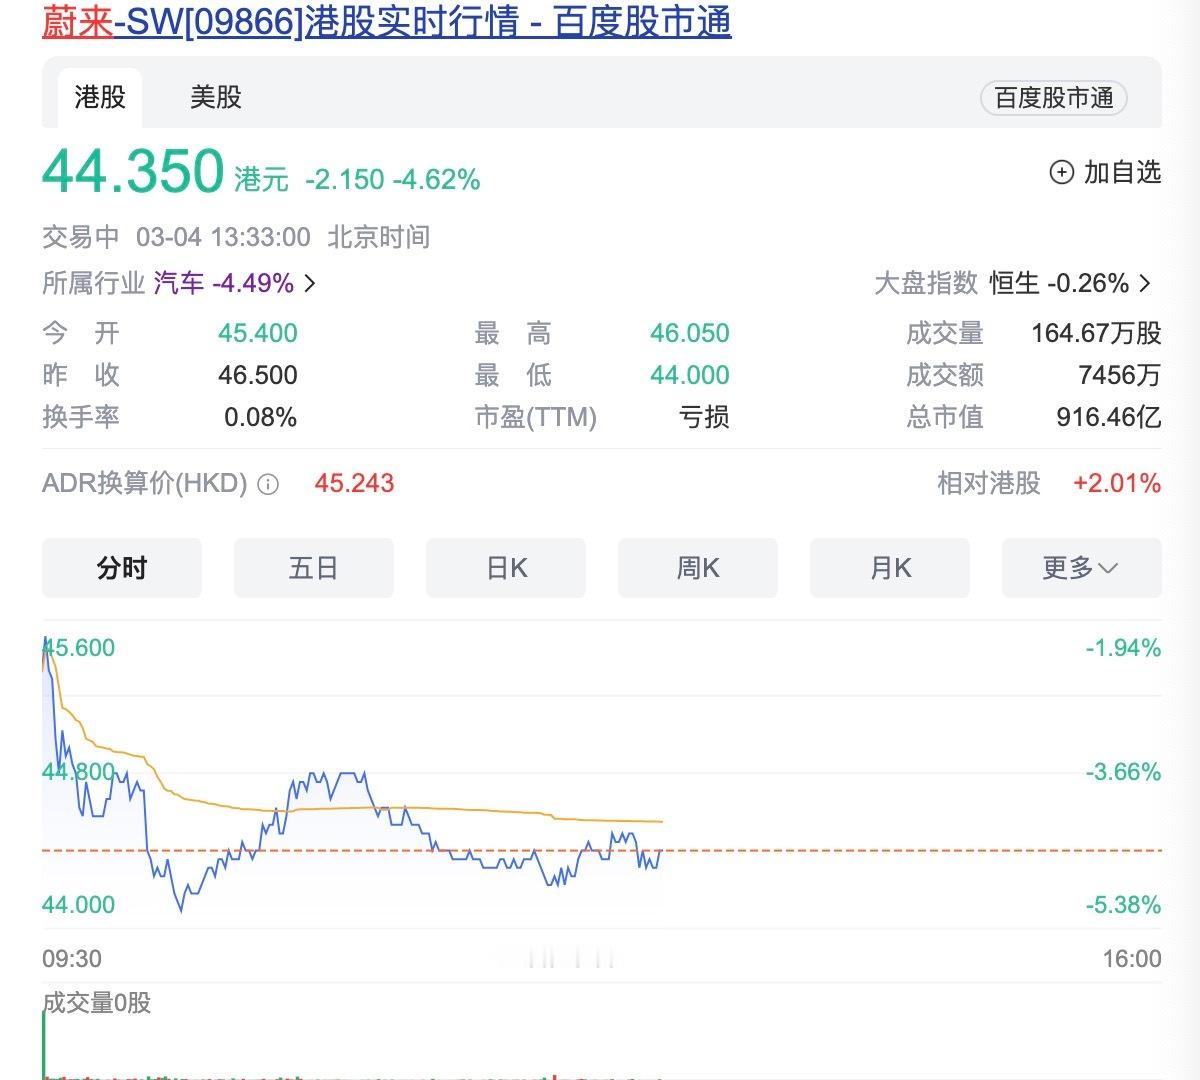Screen dimensions: 1200x1080
Task: Expand the 更多 chart options dropdown
Action: 1081,568
